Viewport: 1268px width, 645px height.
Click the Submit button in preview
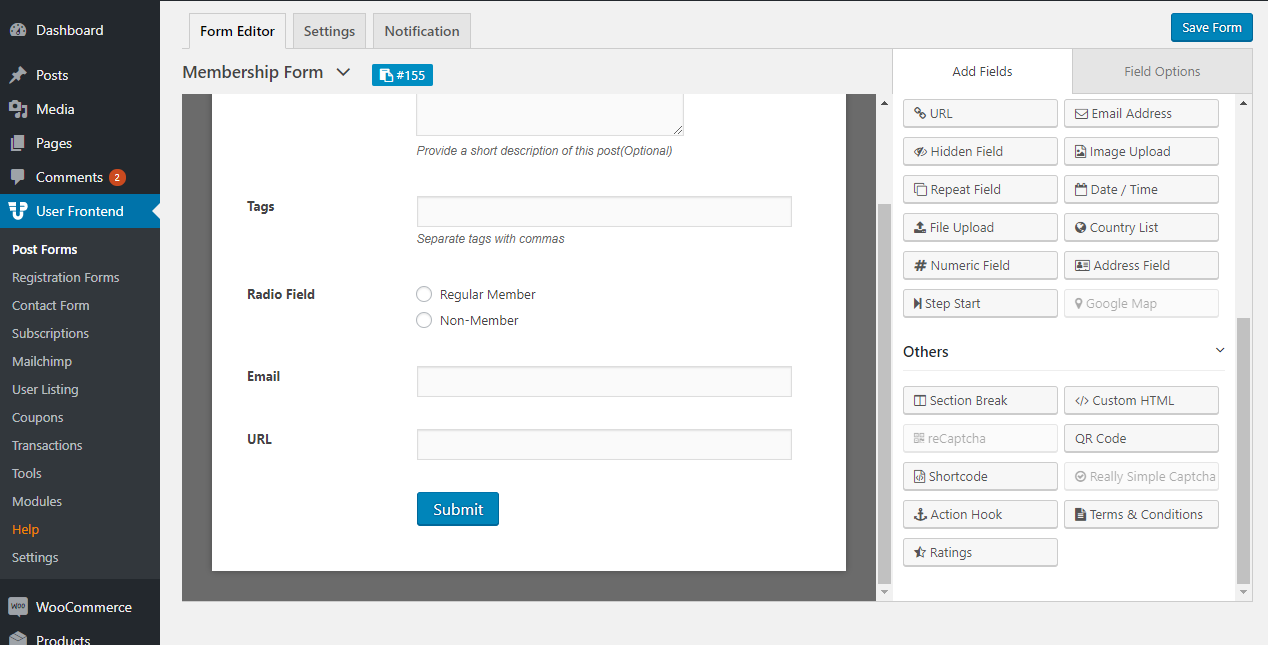click(458, 509)
